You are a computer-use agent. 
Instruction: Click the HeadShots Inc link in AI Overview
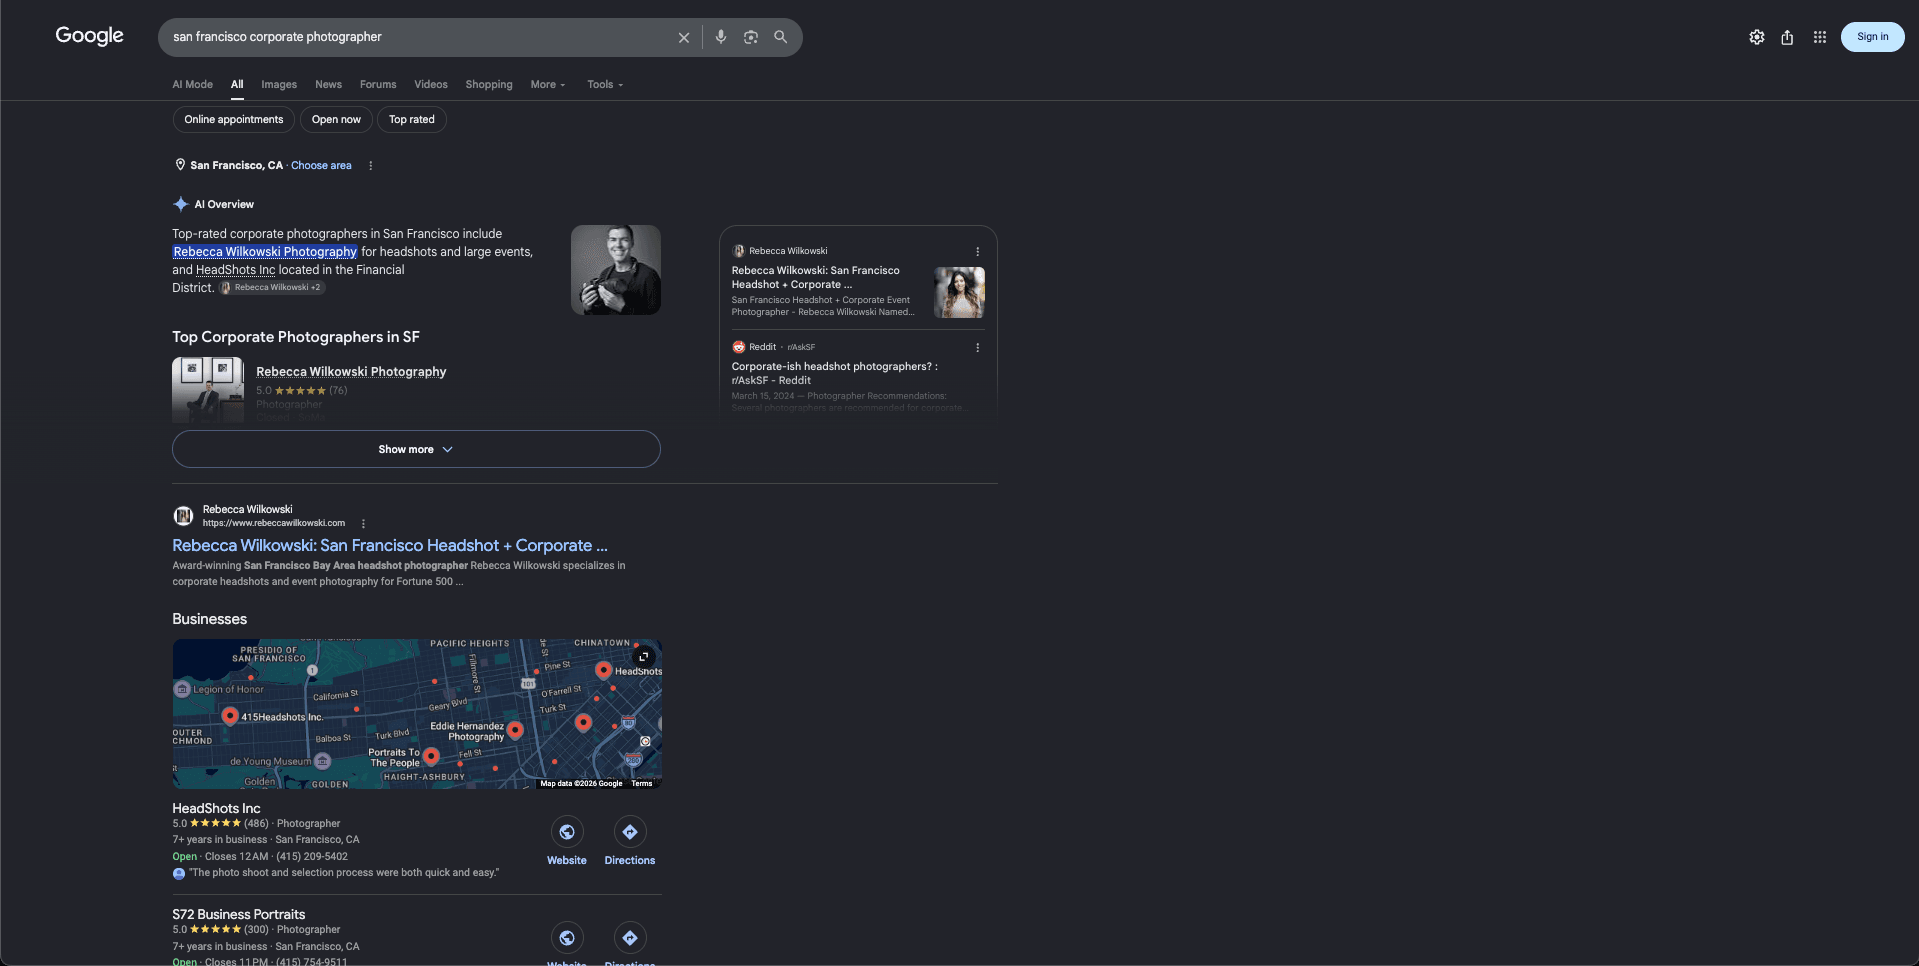pos(235,270)
